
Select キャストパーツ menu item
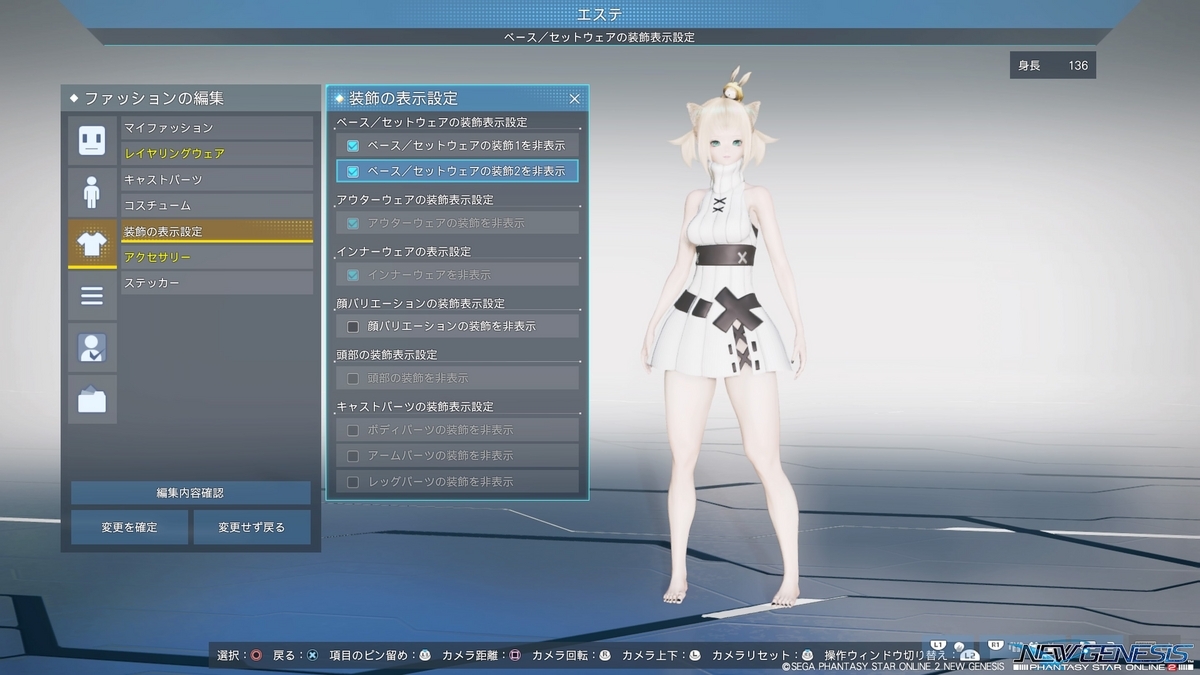pos(217,180)
